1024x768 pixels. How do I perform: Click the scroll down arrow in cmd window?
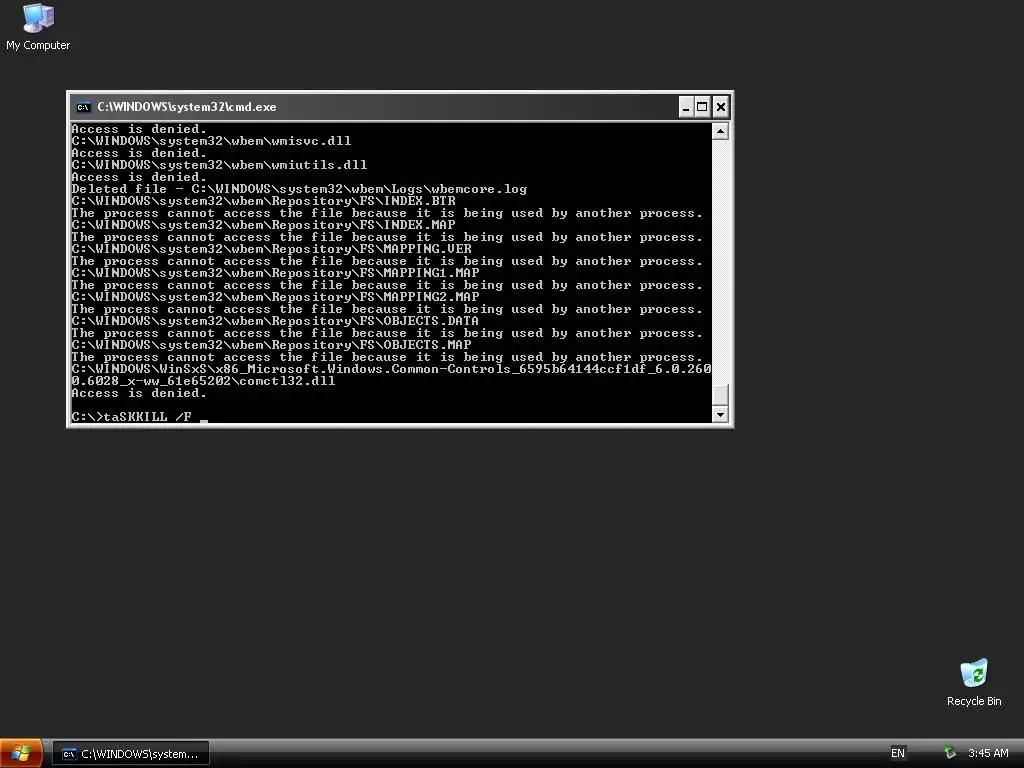pyautogui.click(x=720, y=414)
